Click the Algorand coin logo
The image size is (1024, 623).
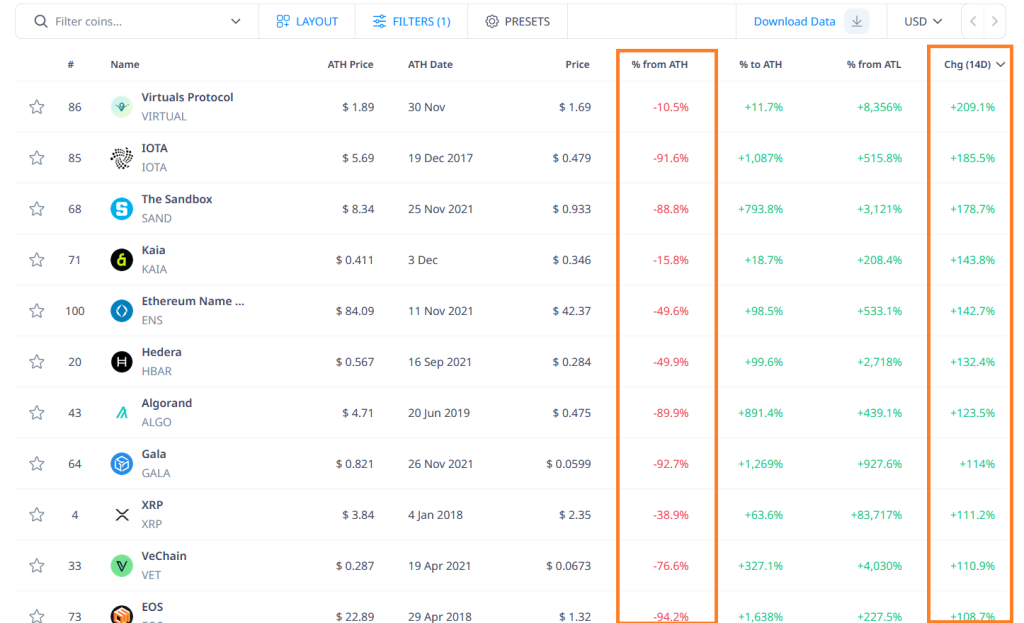(121, 412)
